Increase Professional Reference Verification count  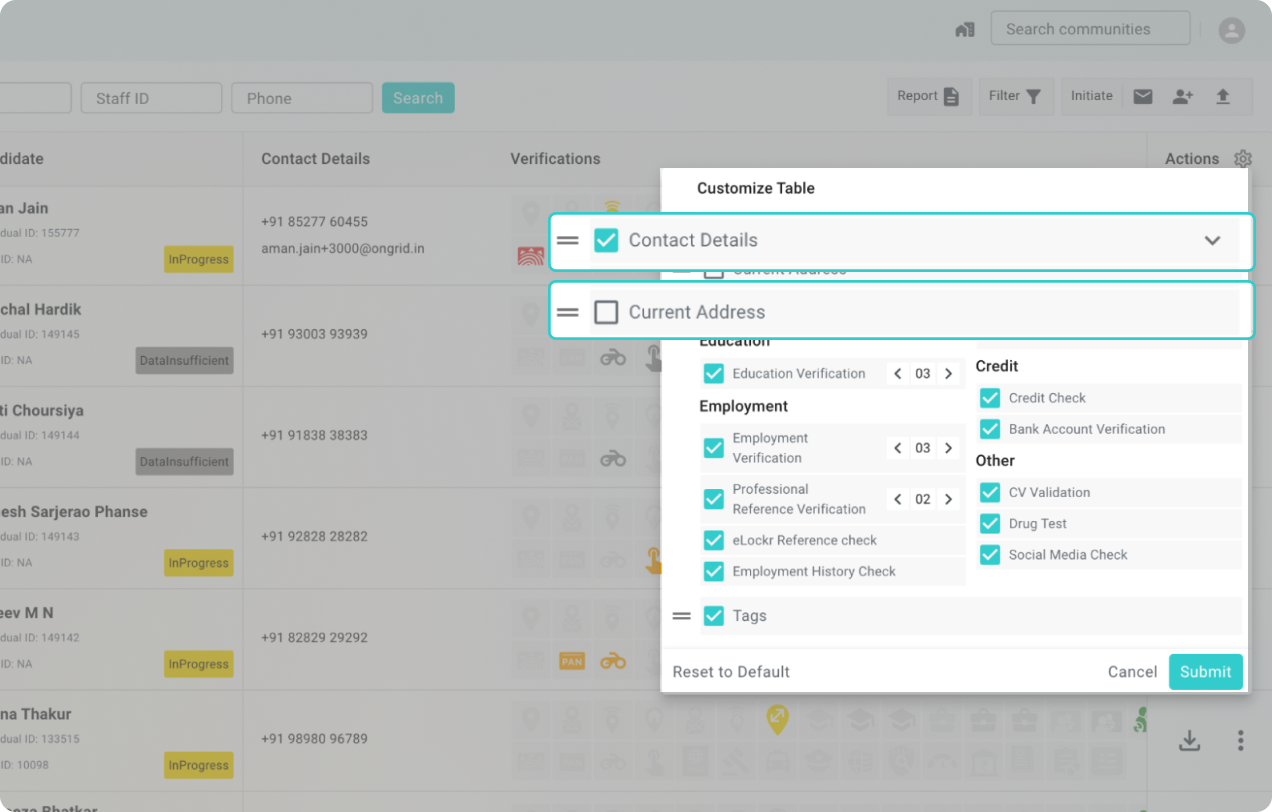pyautogui.click(x=948, y=499)
